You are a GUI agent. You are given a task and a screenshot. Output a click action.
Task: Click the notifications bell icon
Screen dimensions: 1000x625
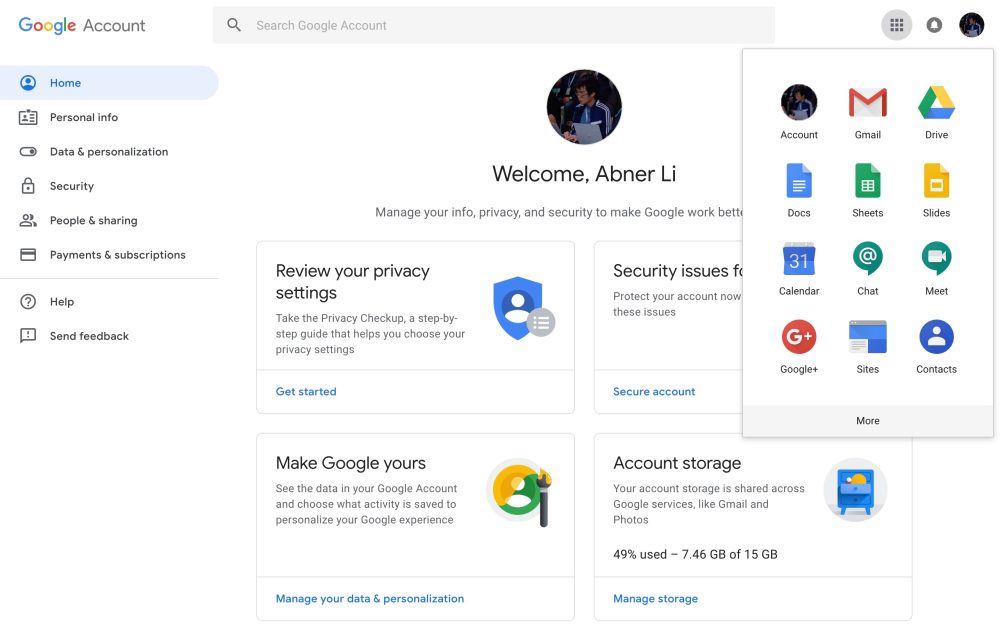tap(934, 25)
